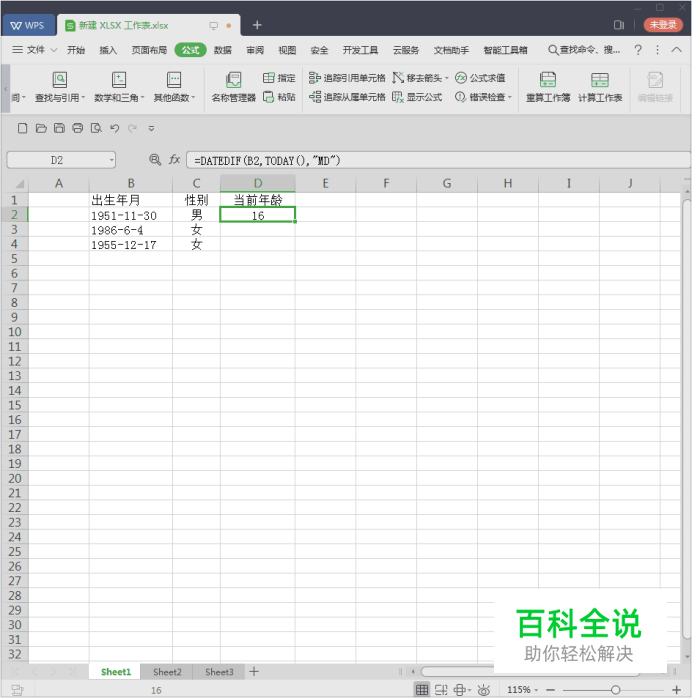Toggle Show Formulas mode
Viewport: 692px width, 698px height.
[x=417, y=97]
